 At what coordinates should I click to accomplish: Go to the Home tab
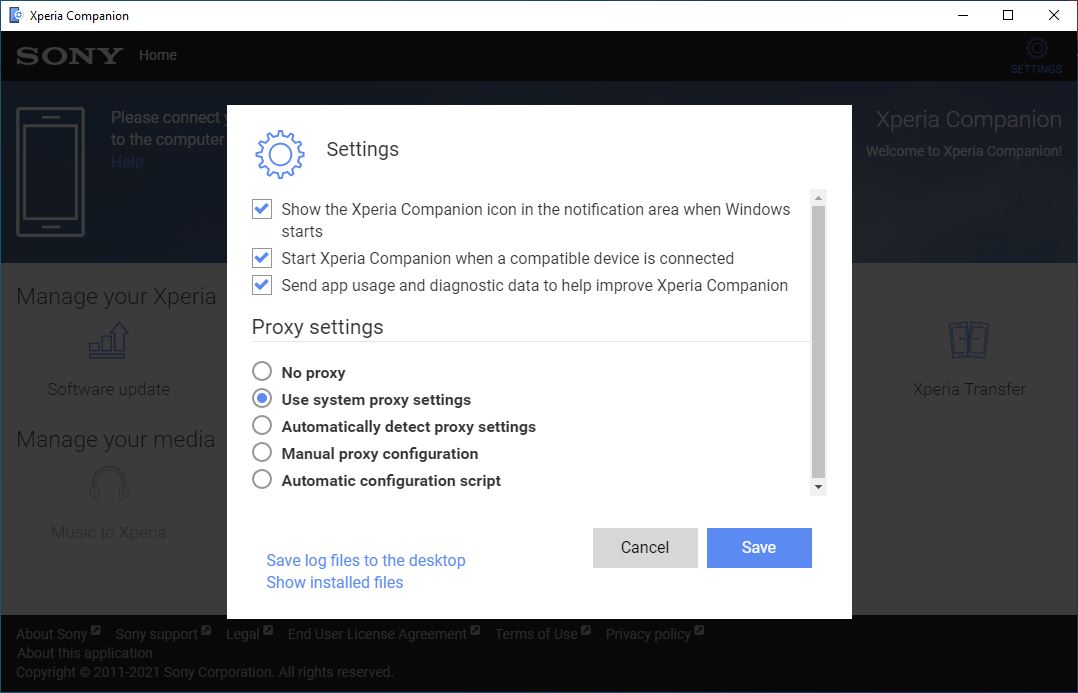pyautogui.click(x=157, y=55)
